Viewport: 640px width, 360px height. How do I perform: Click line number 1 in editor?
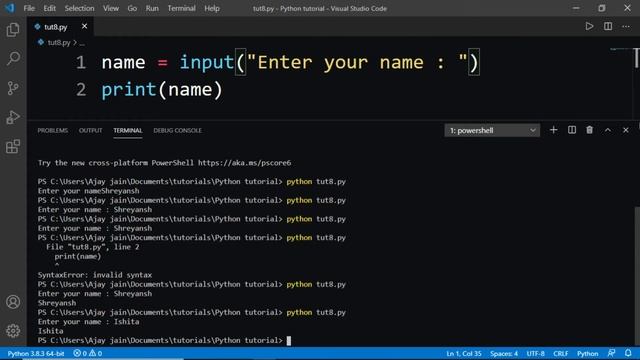click(x=80, y=62)
